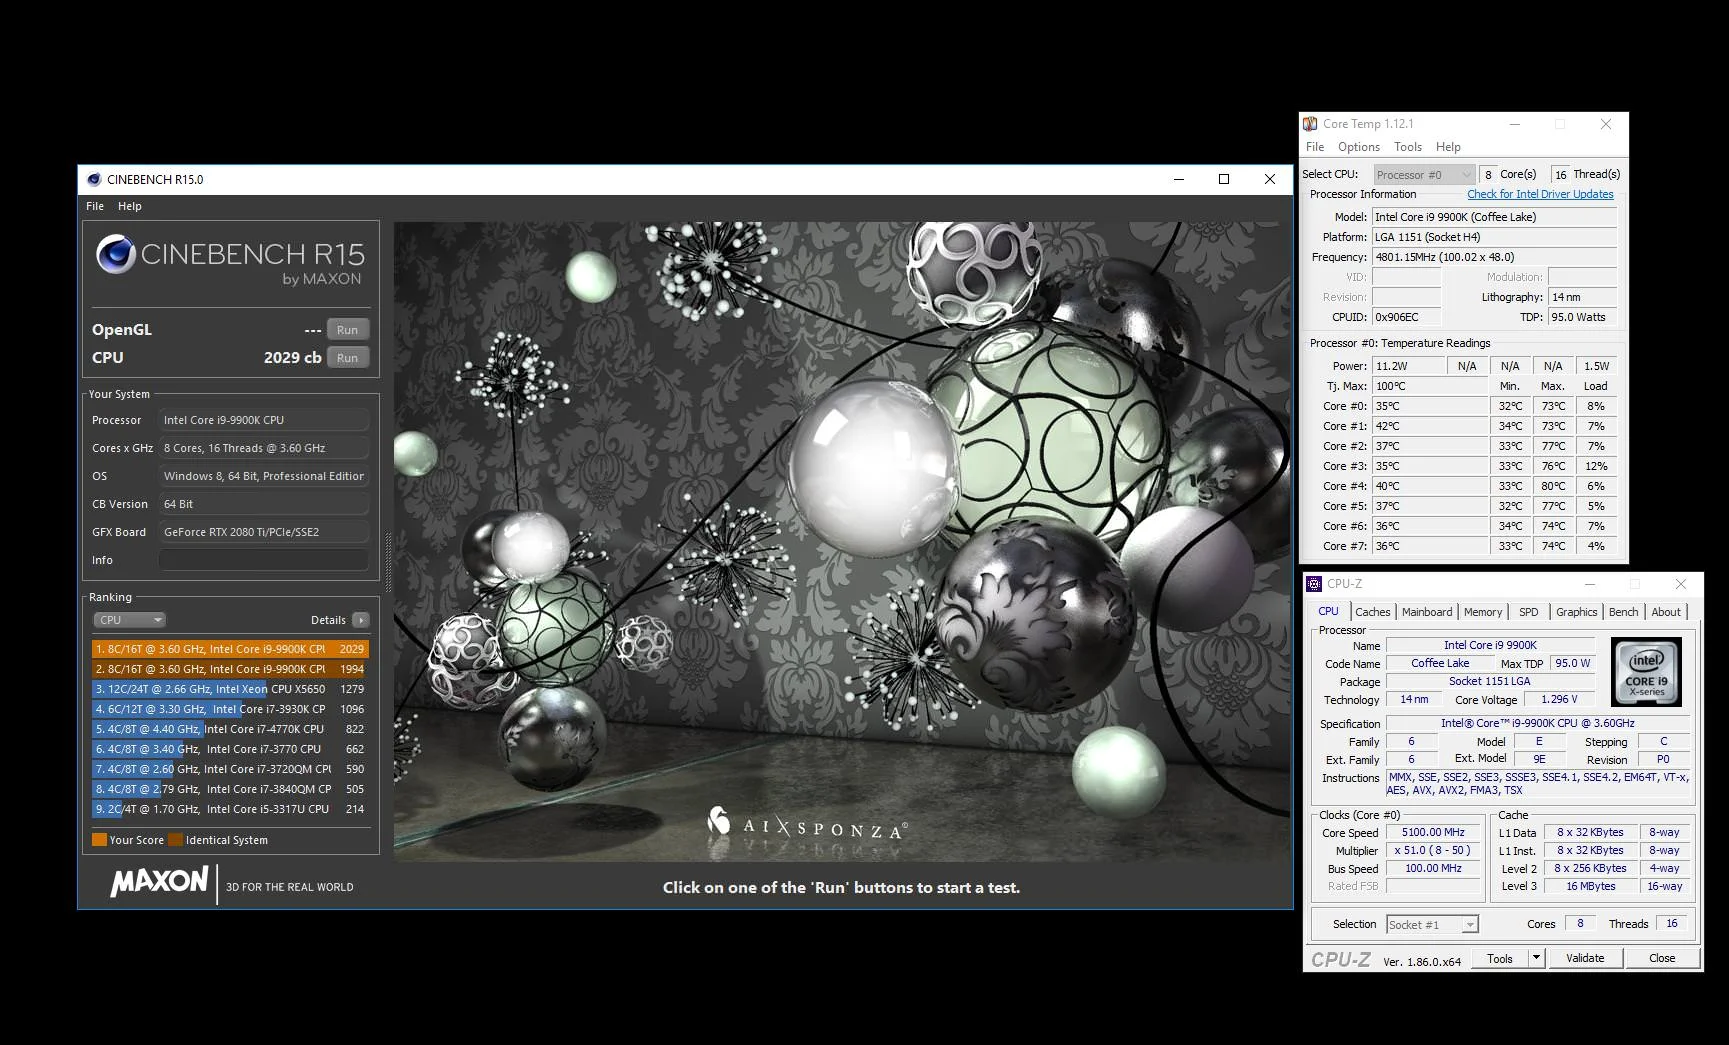The height and width of the screenshot is (1045, 1729).
Task: Switch to the Bench tab in CPU-Z
Action: (1624, 612)
